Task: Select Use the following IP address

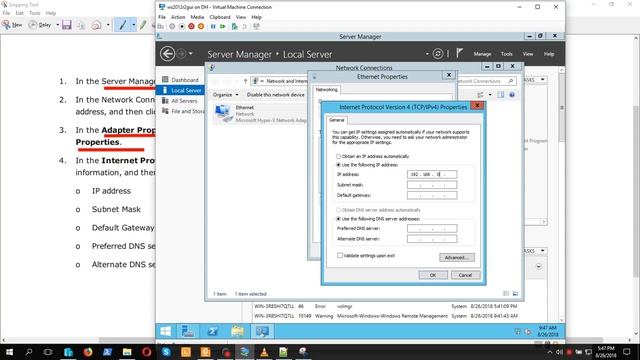Action: point(338,165)
